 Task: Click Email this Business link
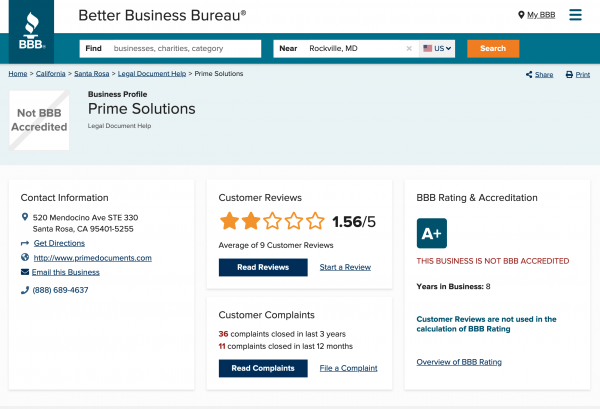pyautogui.click(x=65, y=272)
